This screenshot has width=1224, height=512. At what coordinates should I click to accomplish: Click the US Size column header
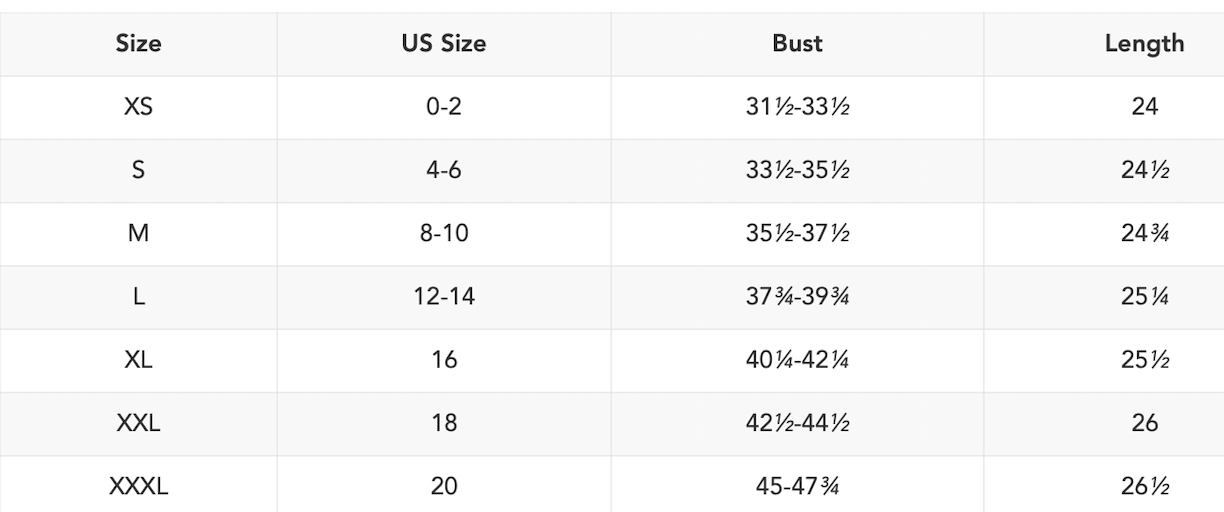click(444, 43)
